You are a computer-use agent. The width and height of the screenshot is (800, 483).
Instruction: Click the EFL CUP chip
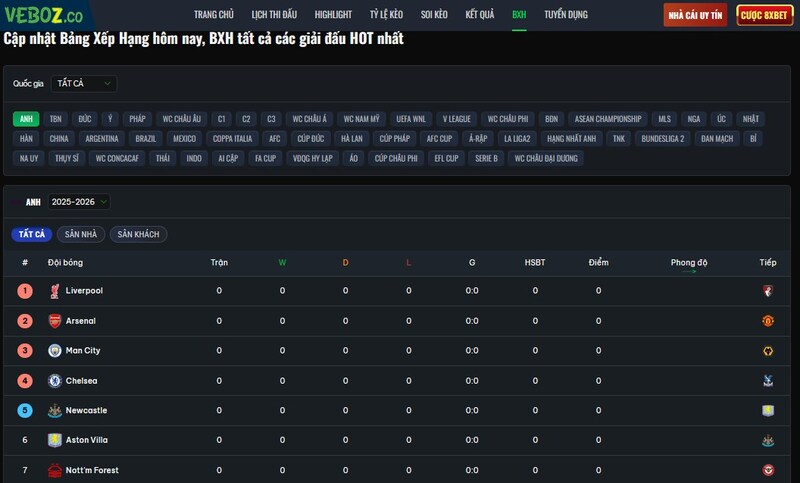coord(446,159)
